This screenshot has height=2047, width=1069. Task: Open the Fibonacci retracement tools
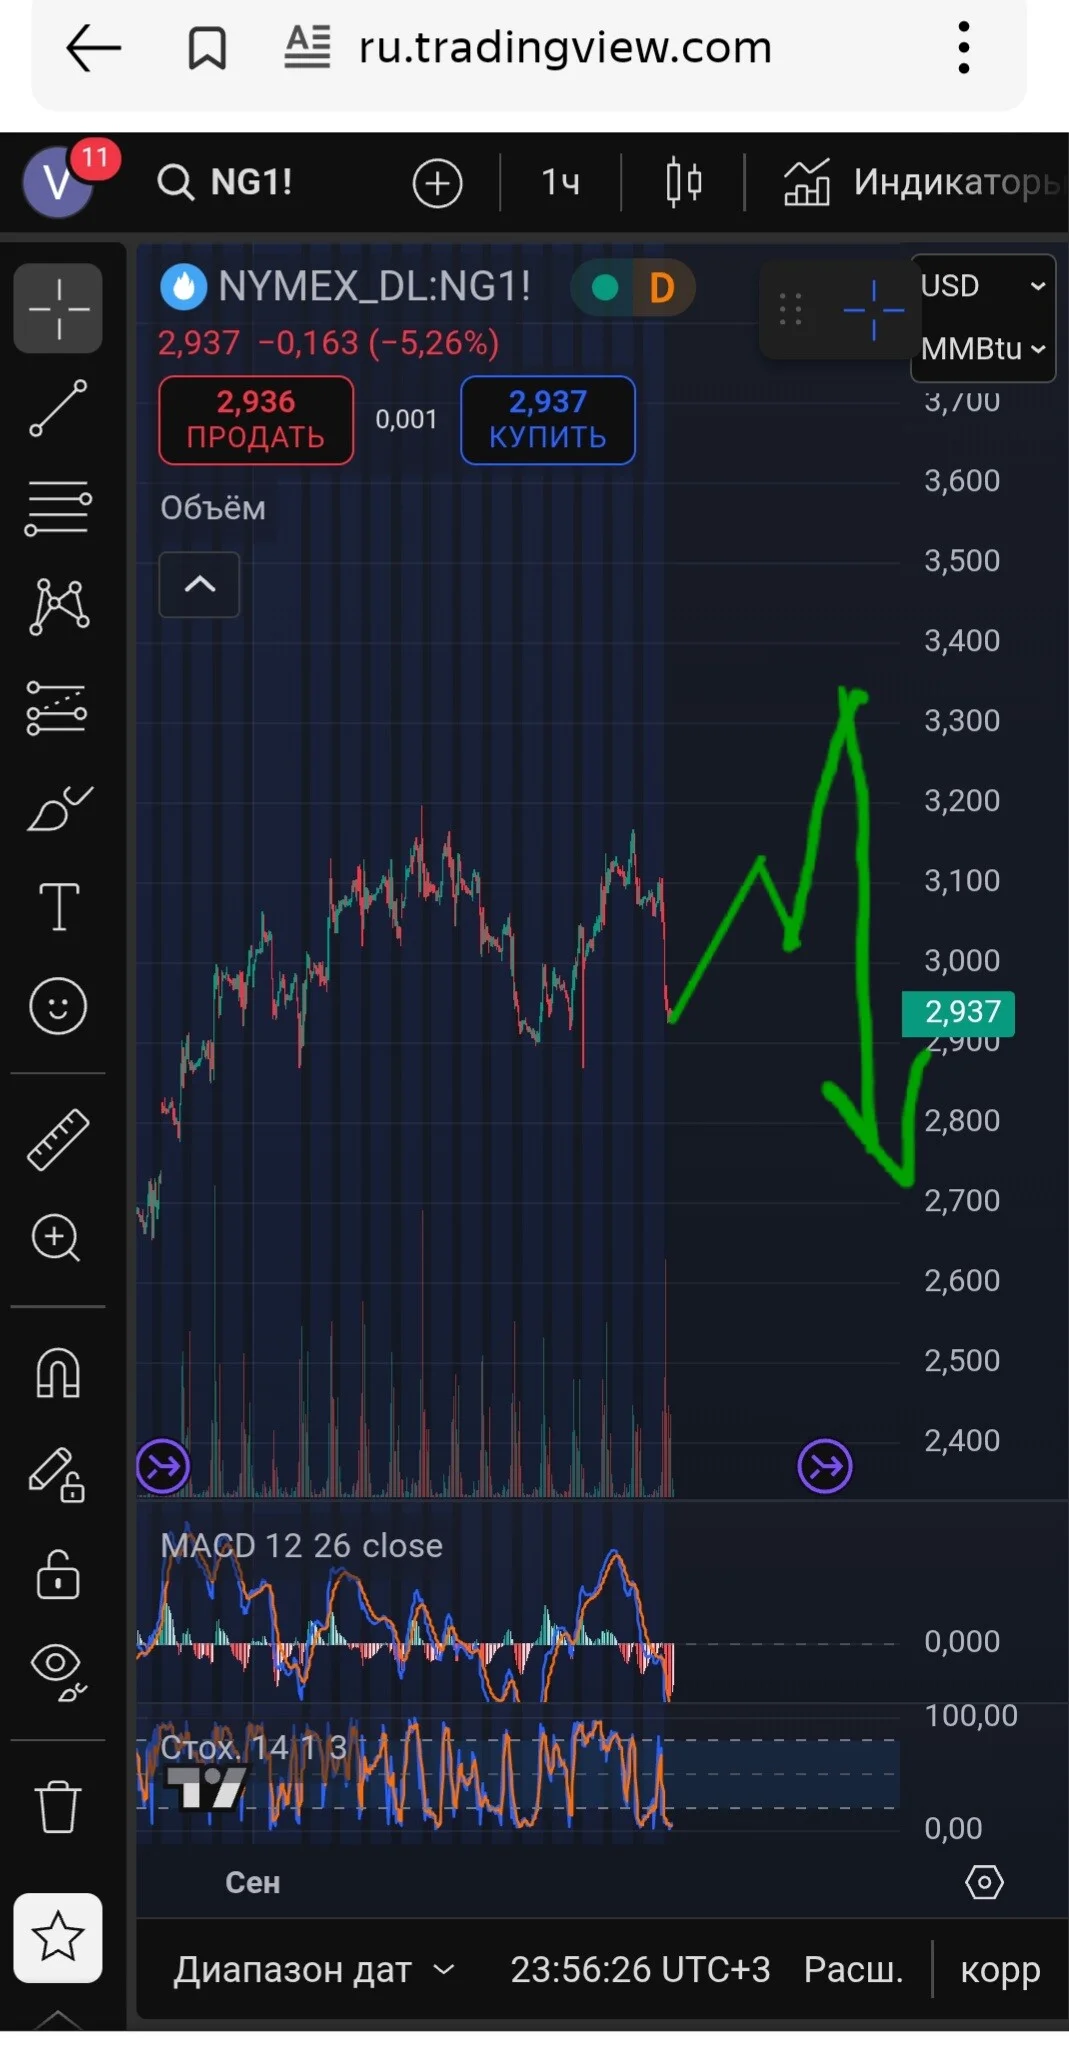coord(58,508)
